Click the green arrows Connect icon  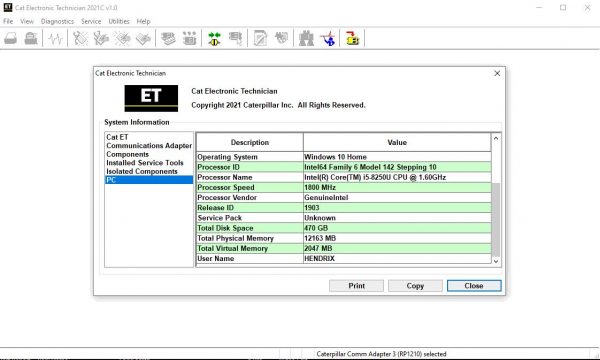tap(214, 38)
